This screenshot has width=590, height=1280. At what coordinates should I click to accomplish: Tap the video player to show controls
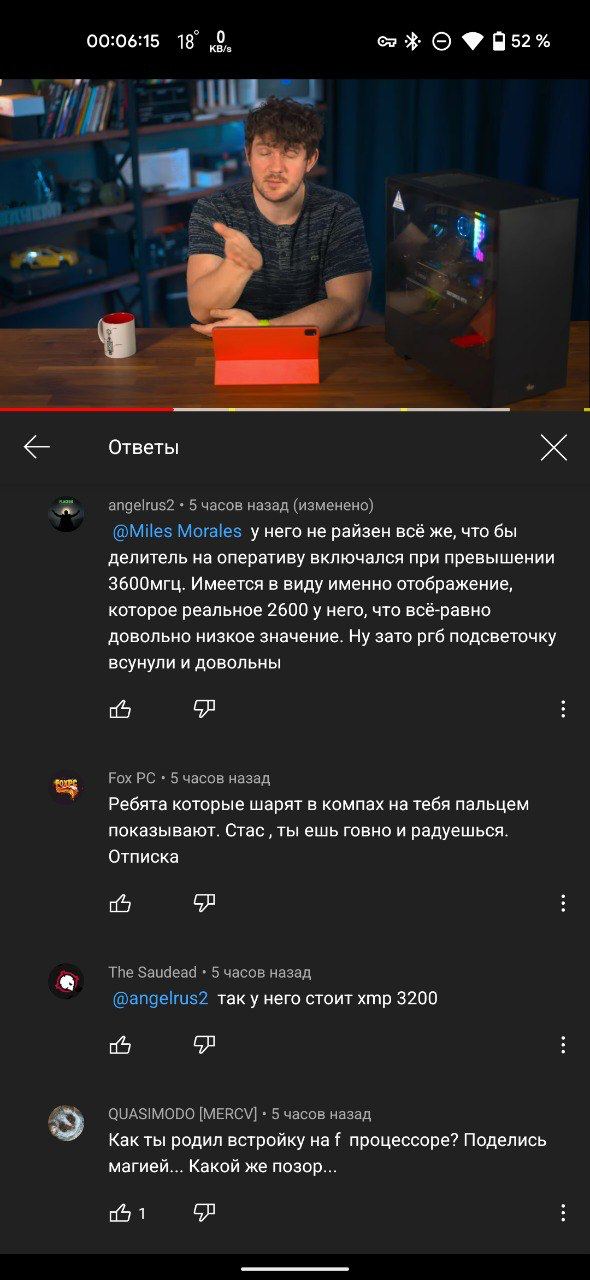295,244
